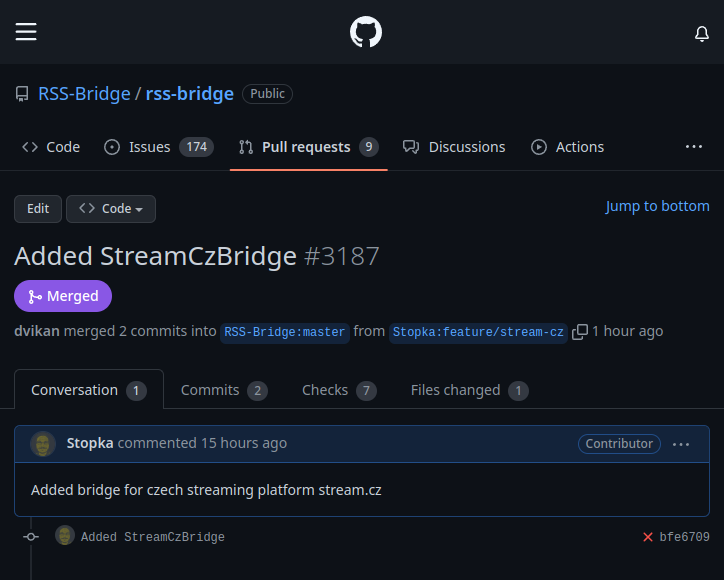The width and height of the screenshot is (724, 580).
Task: Click the failed status X icon
Action: point(648,537)
